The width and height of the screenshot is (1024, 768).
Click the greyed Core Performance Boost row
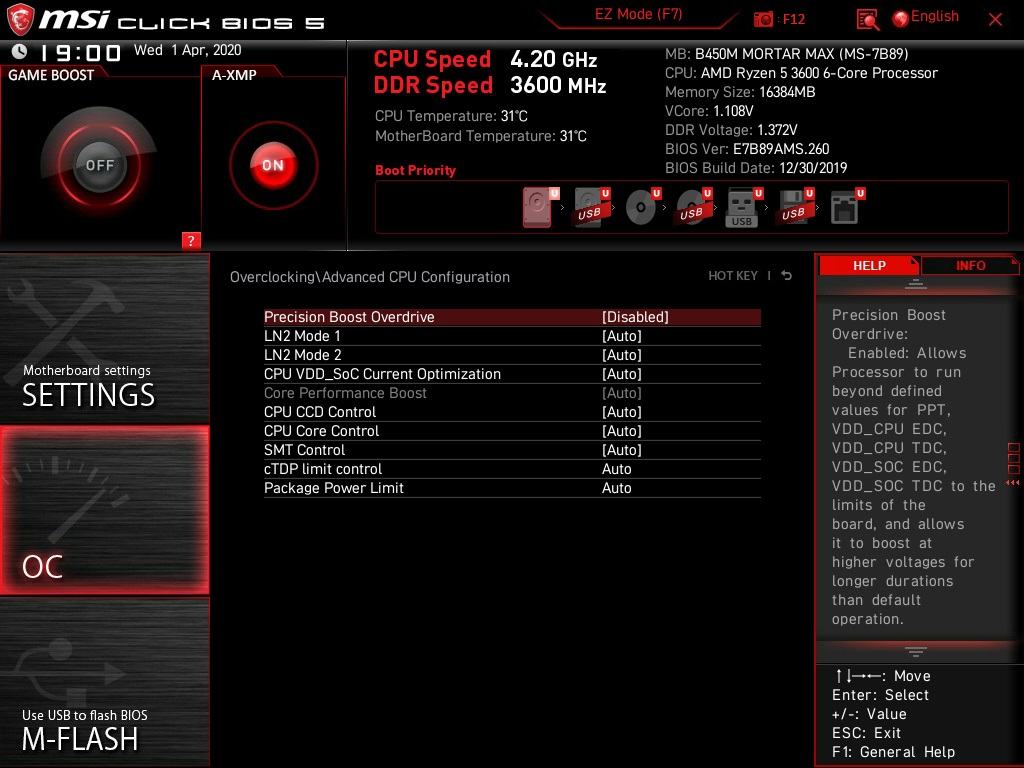click(x=512, y=393)
